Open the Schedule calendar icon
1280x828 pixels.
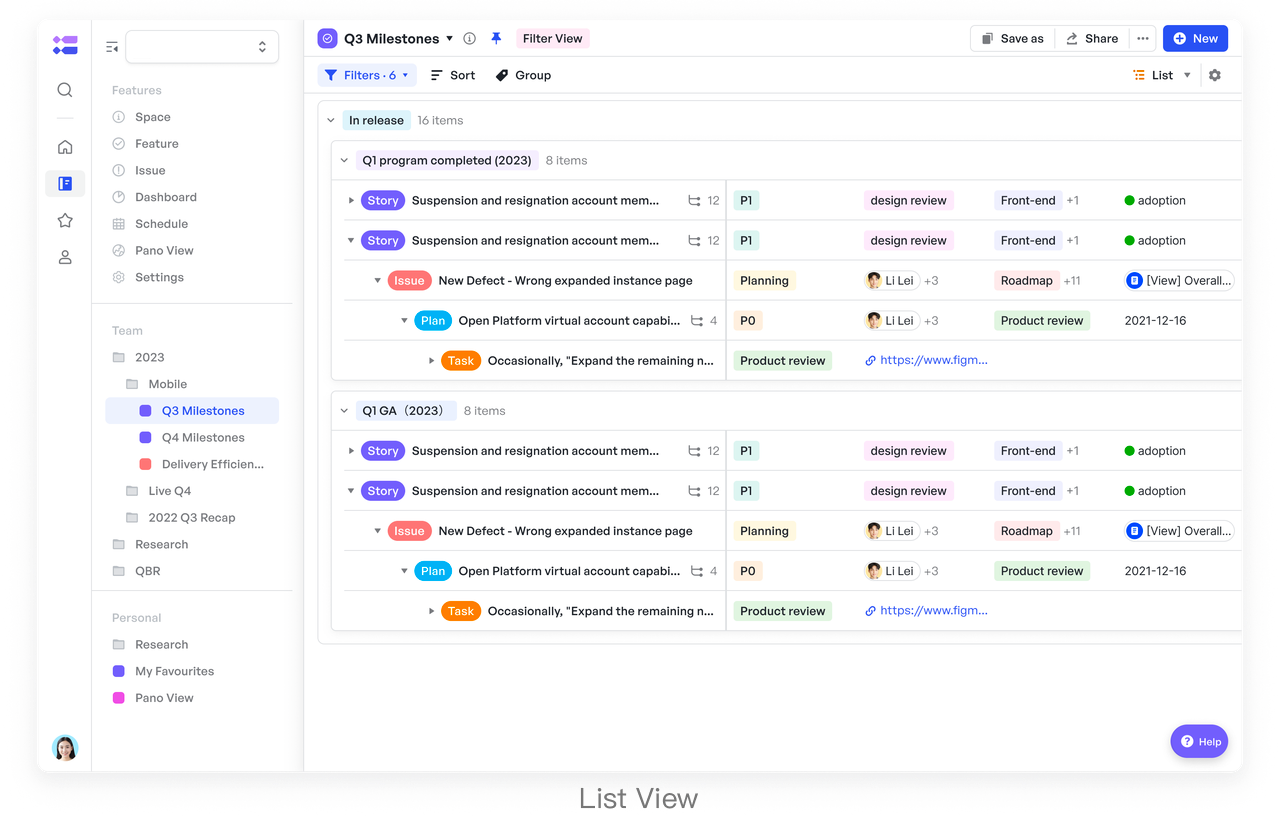(120, 223)
